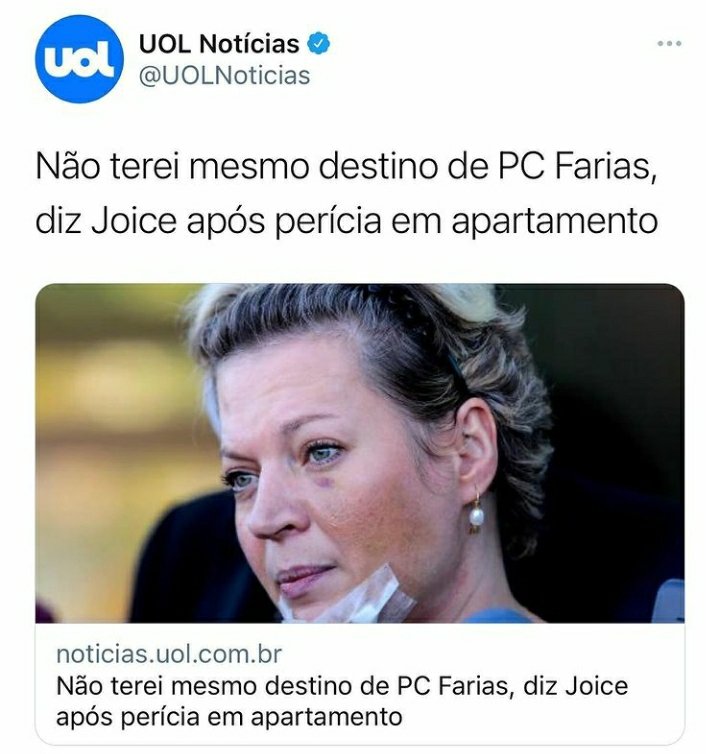Open link card headline starting 'Não terei mesmo destino'
The width and height of the screenshot is (706, 754).
click(342, 701)
